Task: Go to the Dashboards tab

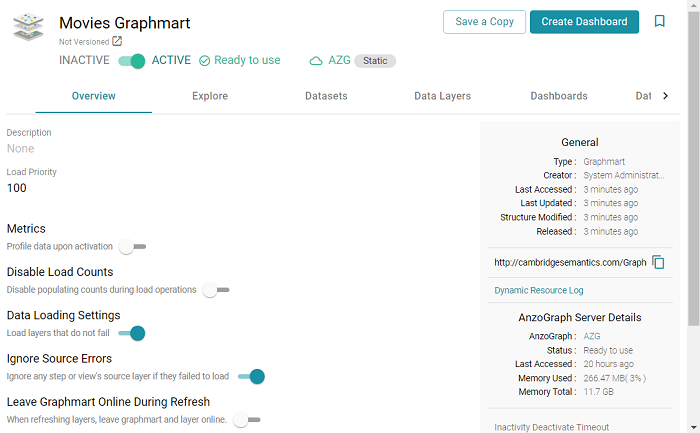Action: pyautogui.click(x=559, y=96)
